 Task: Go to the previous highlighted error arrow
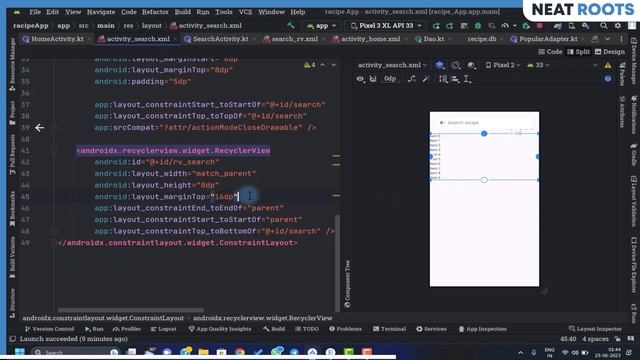[x=322, y=65]
